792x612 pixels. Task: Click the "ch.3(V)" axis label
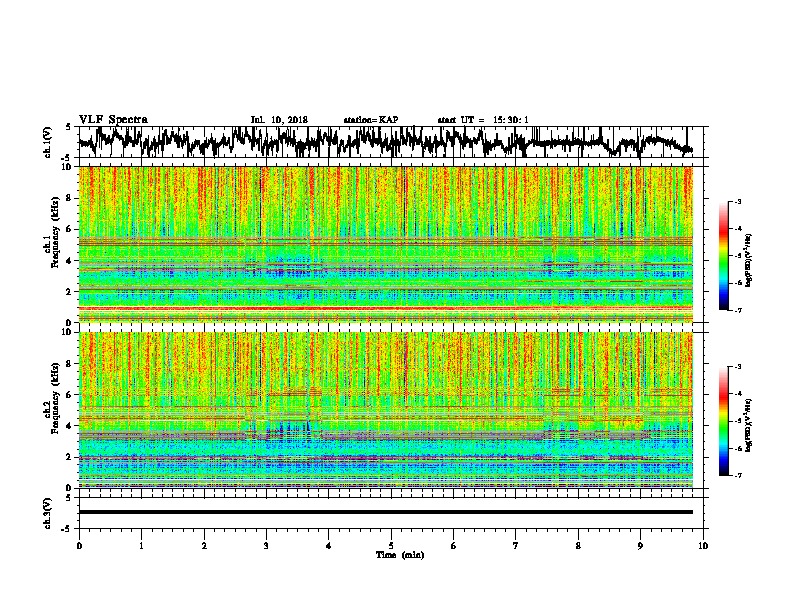coord(48,513)
